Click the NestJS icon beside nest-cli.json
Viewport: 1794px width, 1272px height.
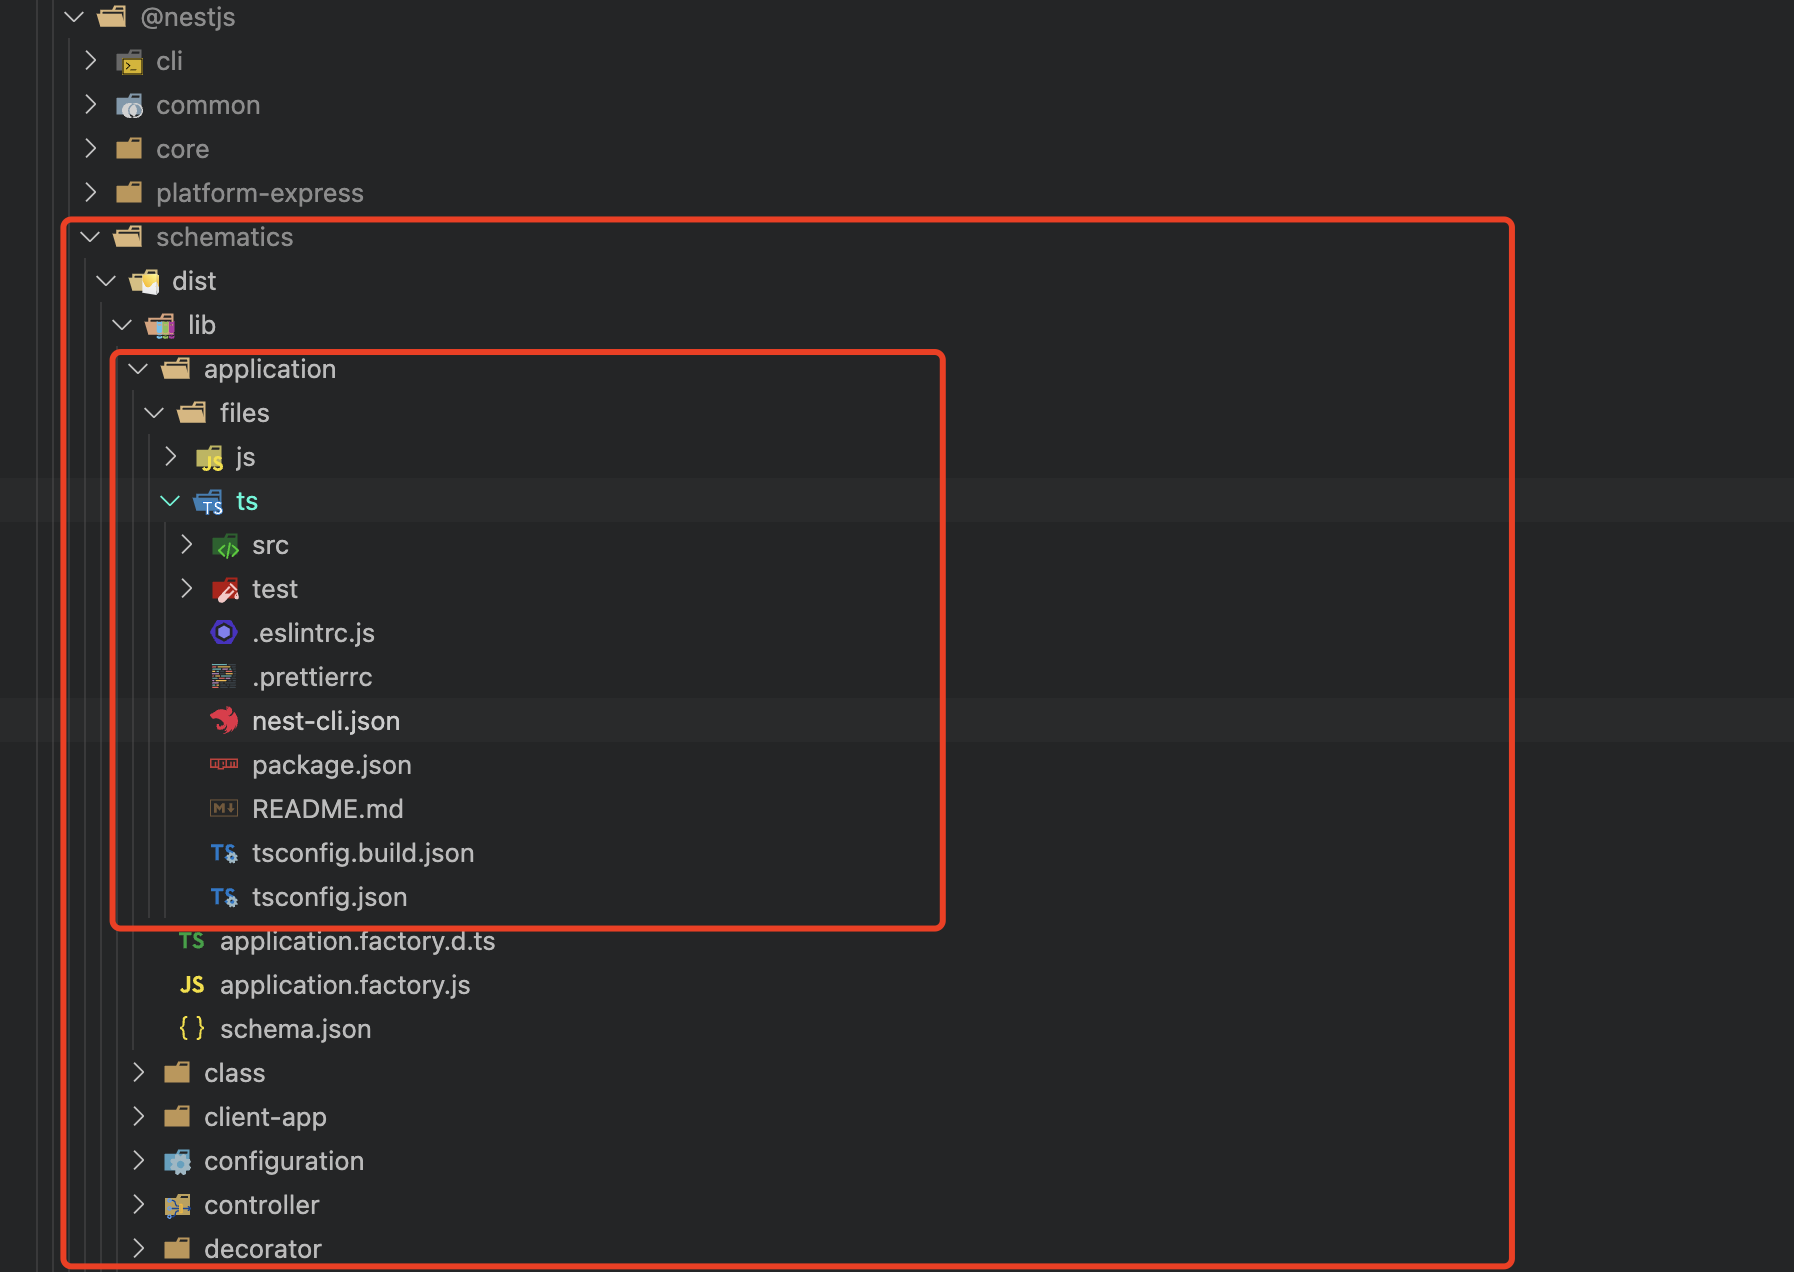pyautogui.click(x=224, y=720)
